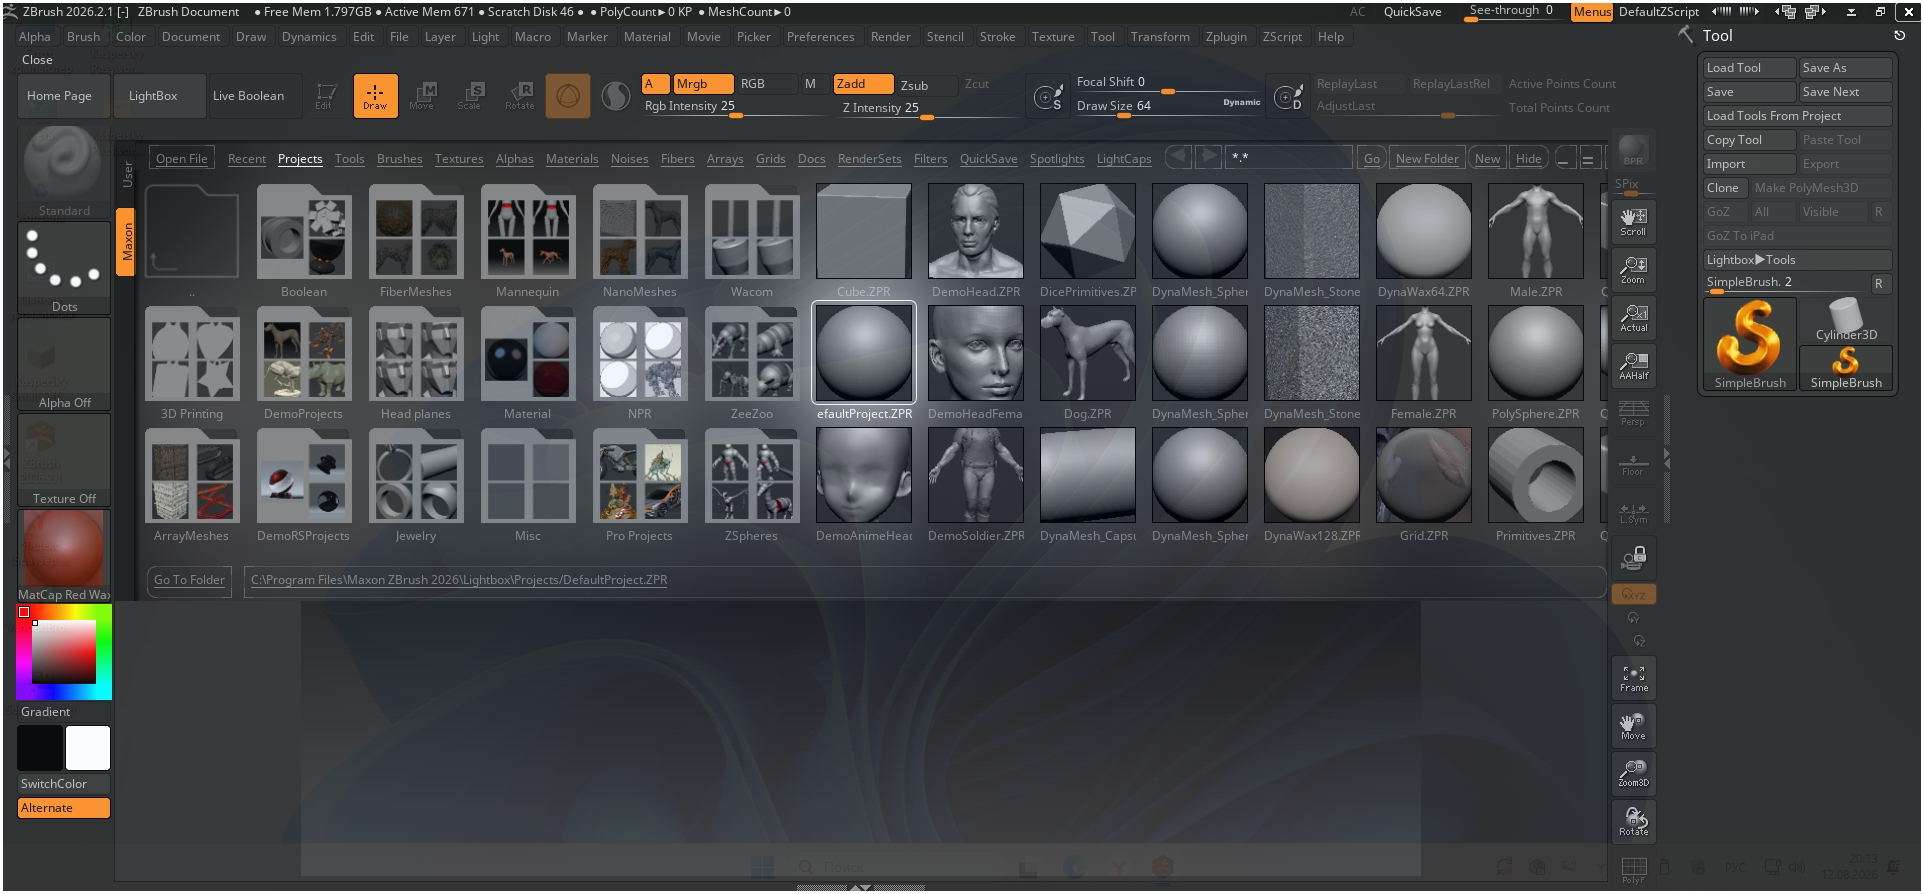Click the large SimpleBrush tool icon

coord(1750,344)
